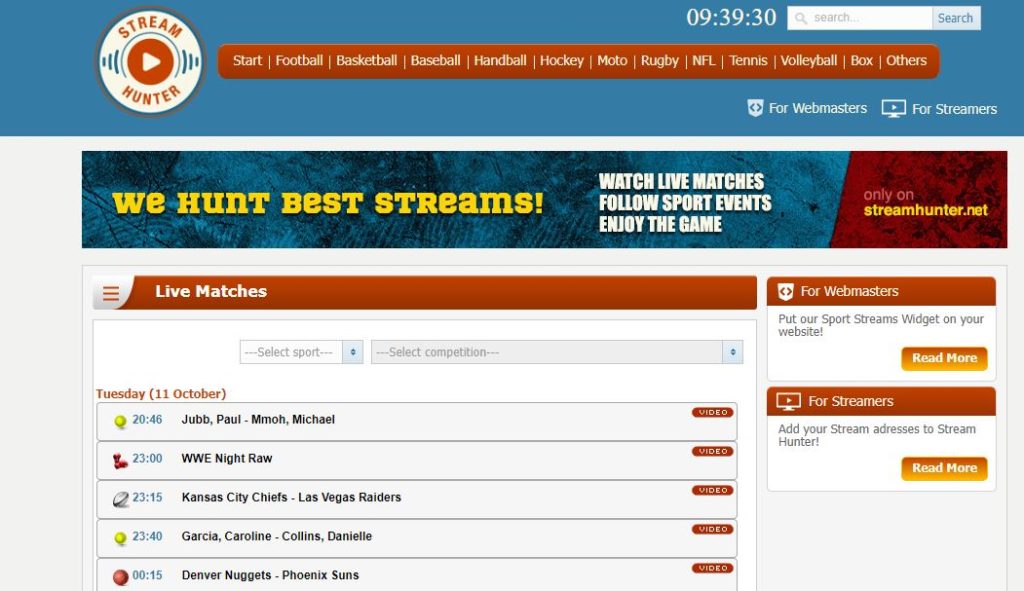1024x591 pixels.
Task: Click the magnifier icon in search box
Action: pos(801,18)
